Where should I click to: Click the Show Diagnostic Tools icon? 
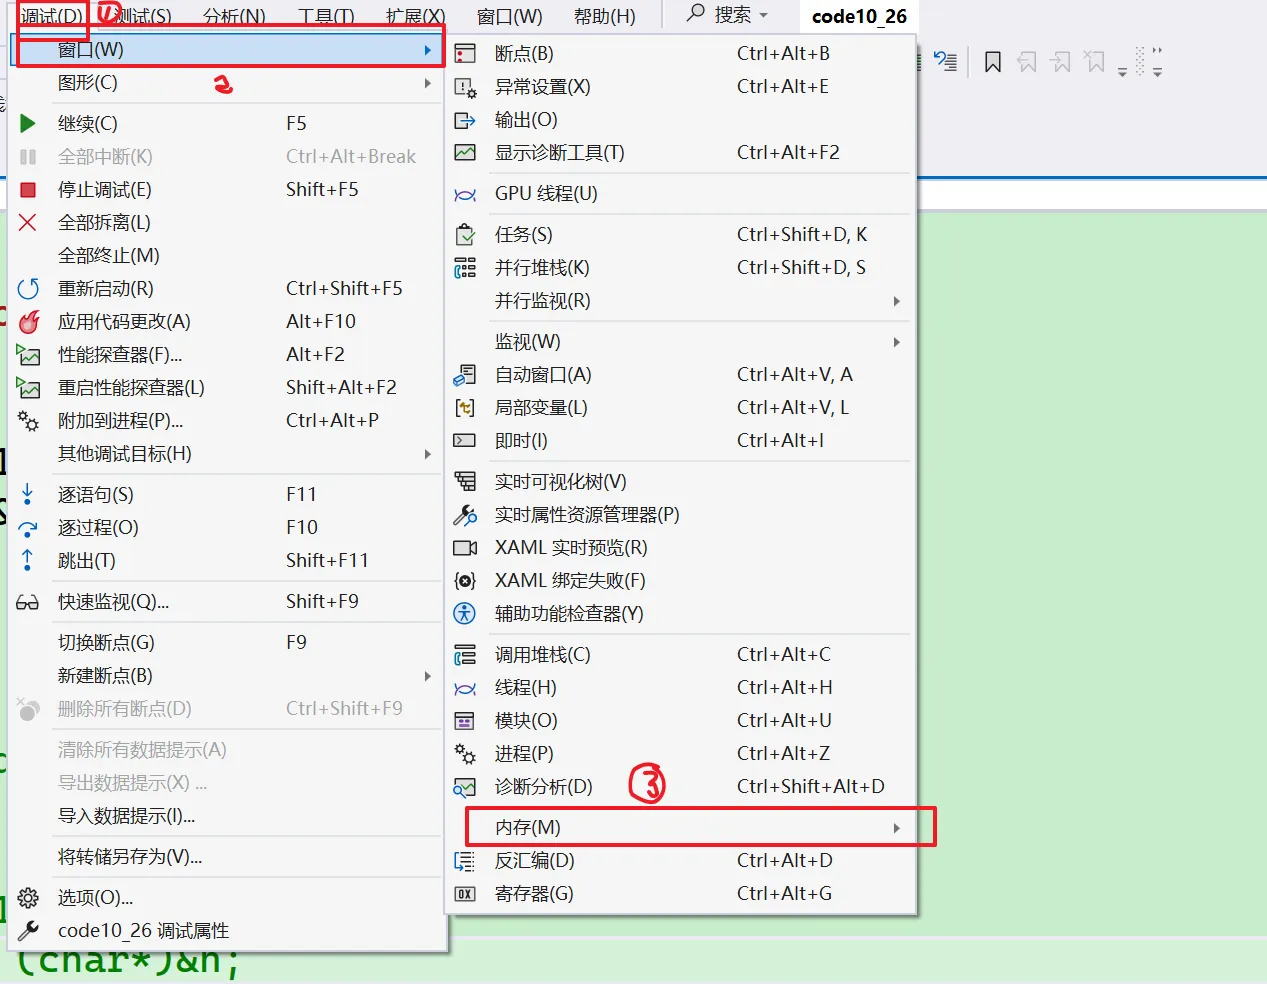point(465,152)
